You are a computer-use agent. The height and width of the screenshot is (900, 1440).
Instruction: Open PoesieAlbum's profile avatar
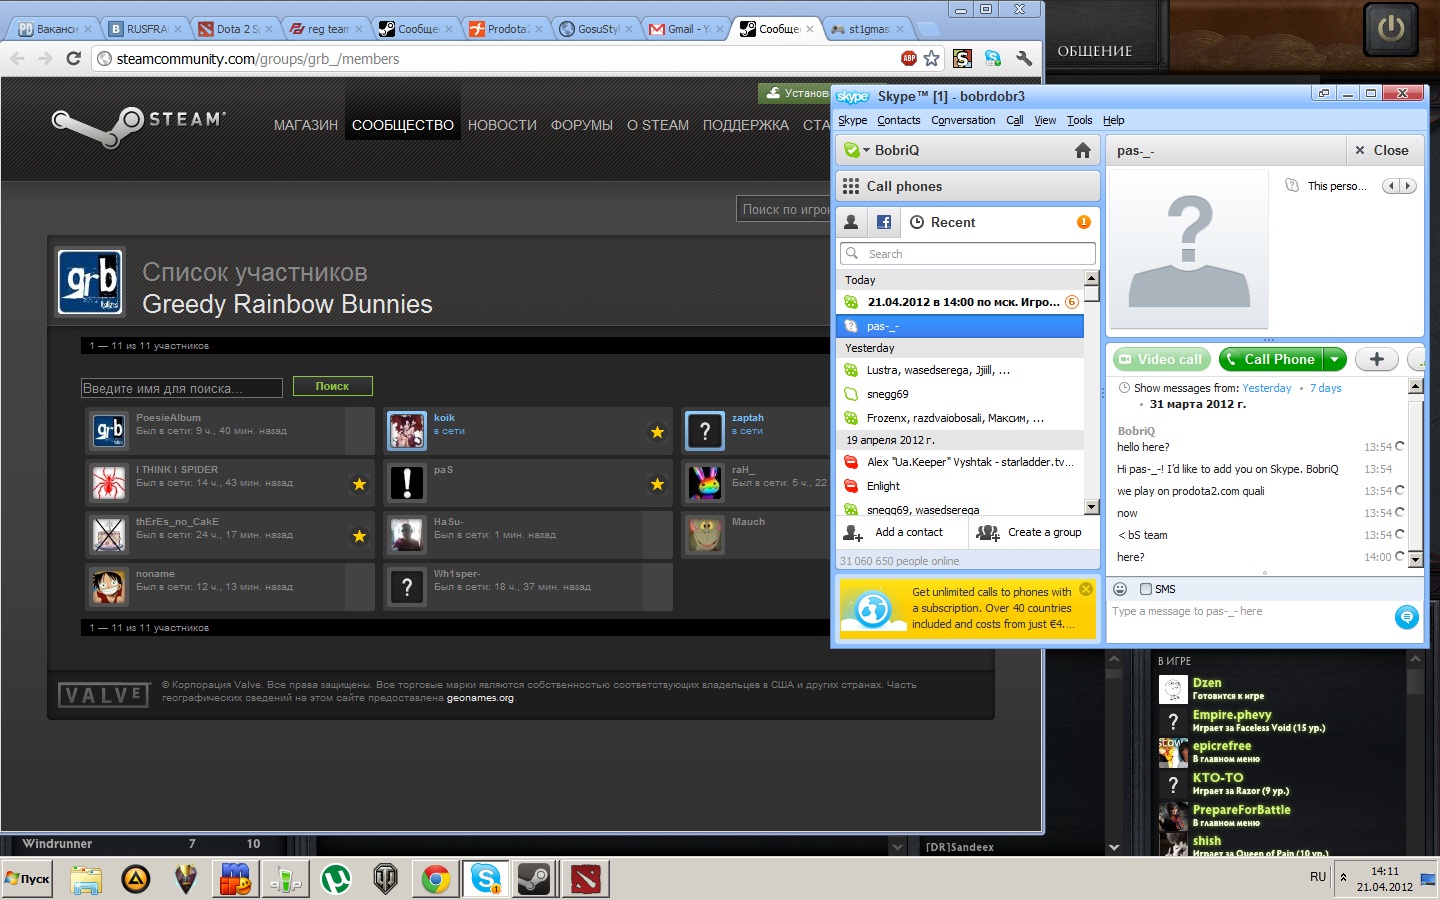pos(107,431)
